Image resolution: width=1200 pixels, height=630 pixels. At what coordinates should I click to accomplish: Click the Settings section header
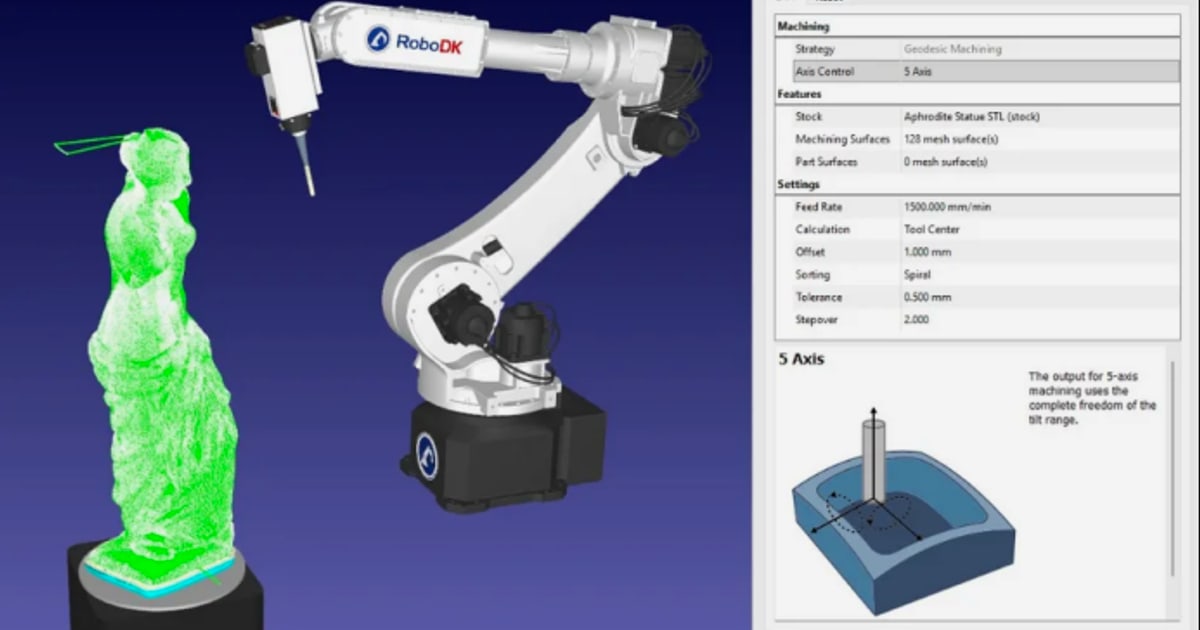798,185
